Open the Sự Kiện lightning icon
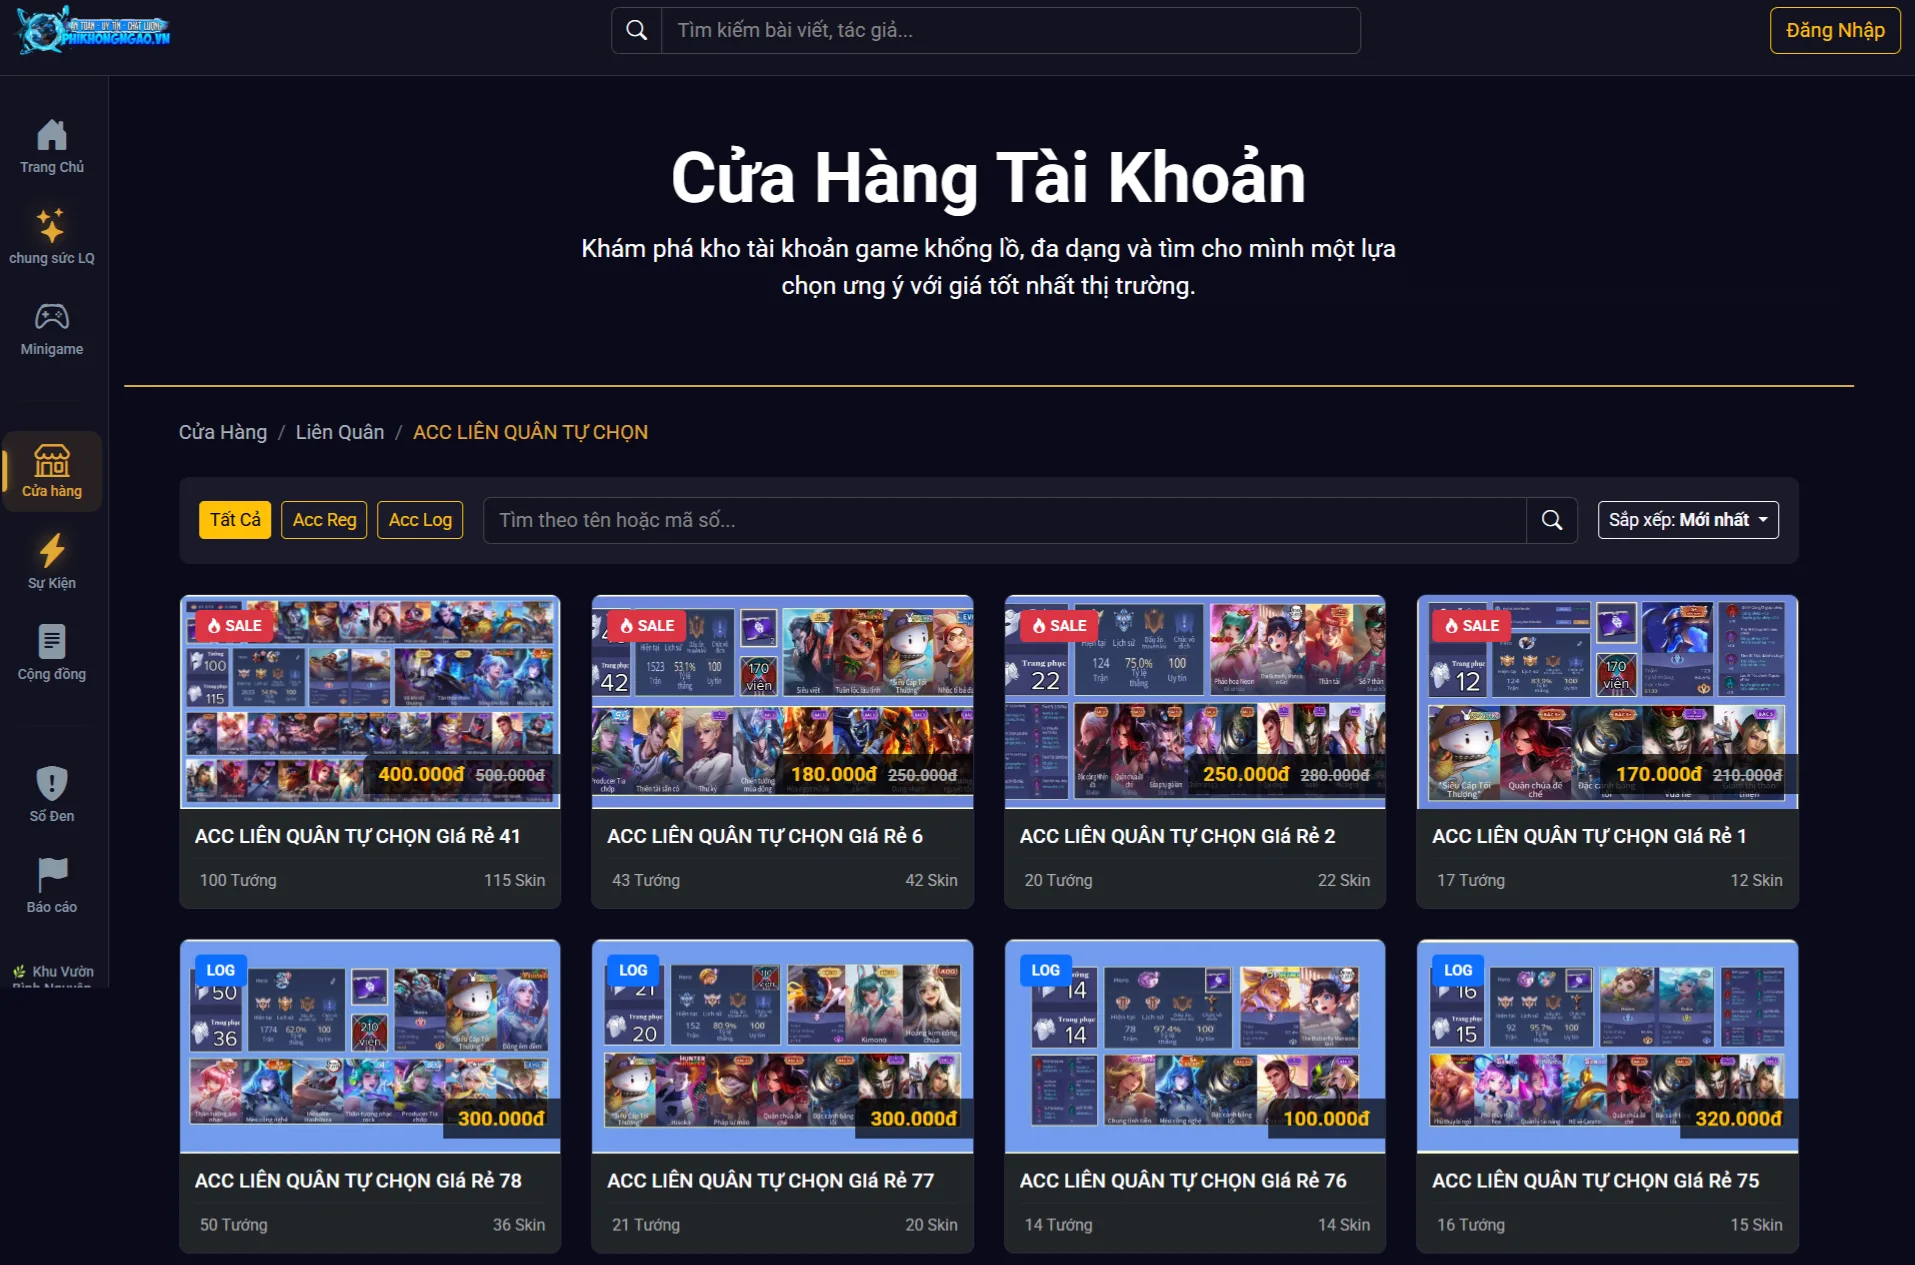 tap(51, 550)
